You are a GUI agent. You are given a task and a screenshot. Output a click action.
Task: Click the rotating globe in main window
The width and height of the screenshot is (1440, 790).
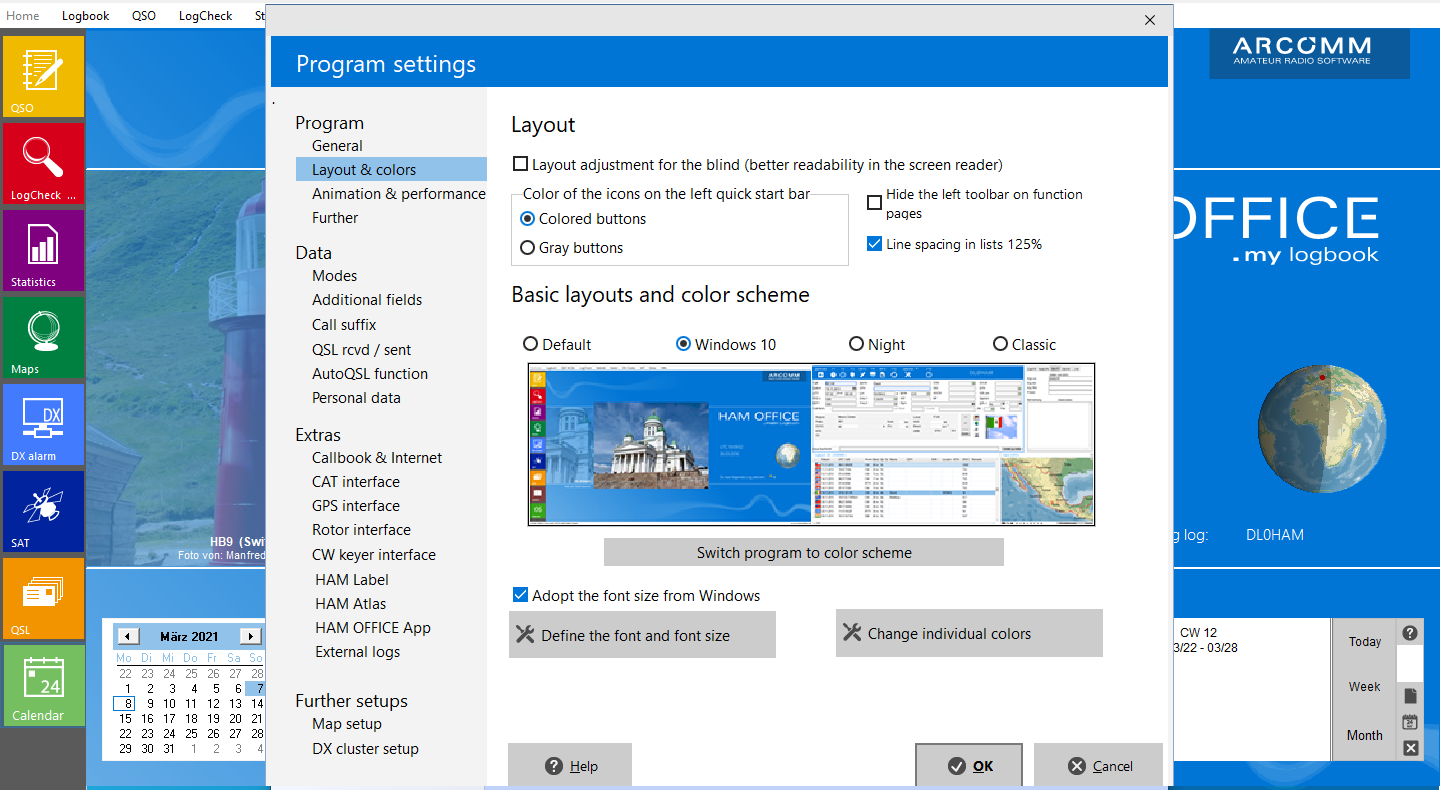tap(1321, 429)
